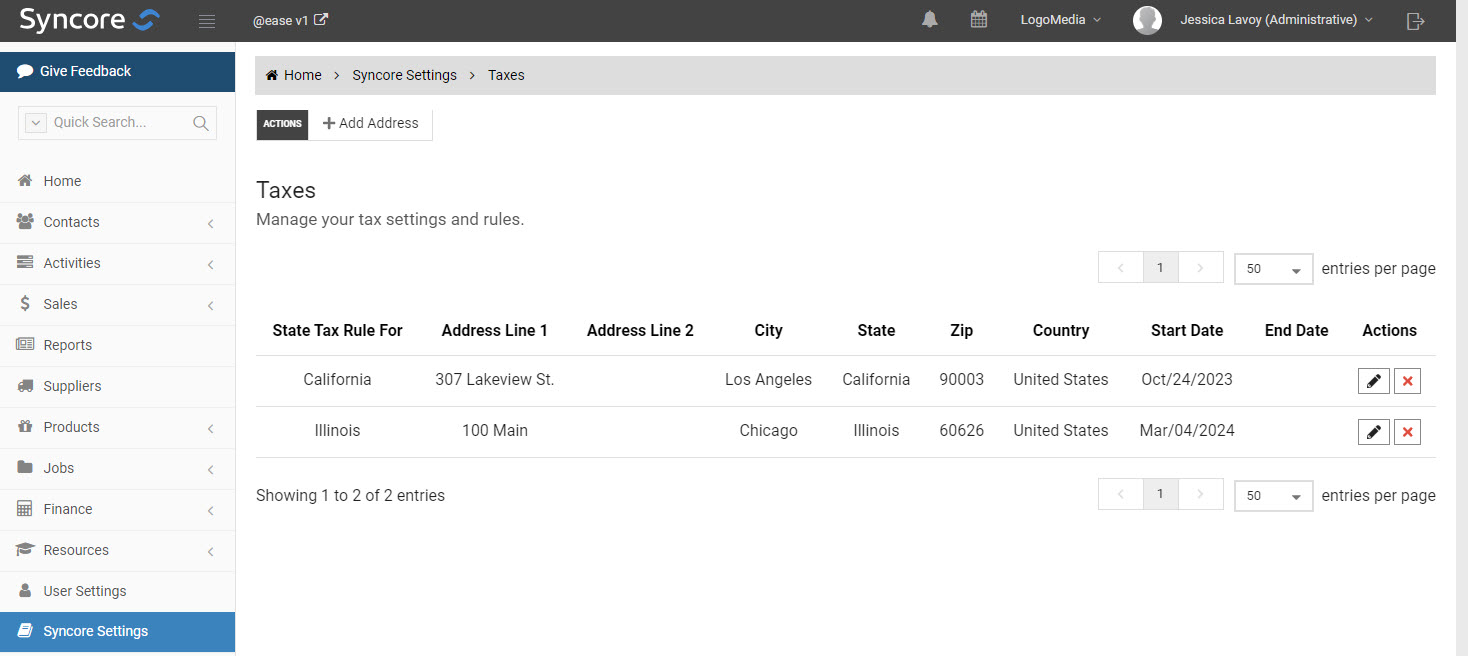
Task: Click the ACTIONS label button
Action: [x=282, y=124]
